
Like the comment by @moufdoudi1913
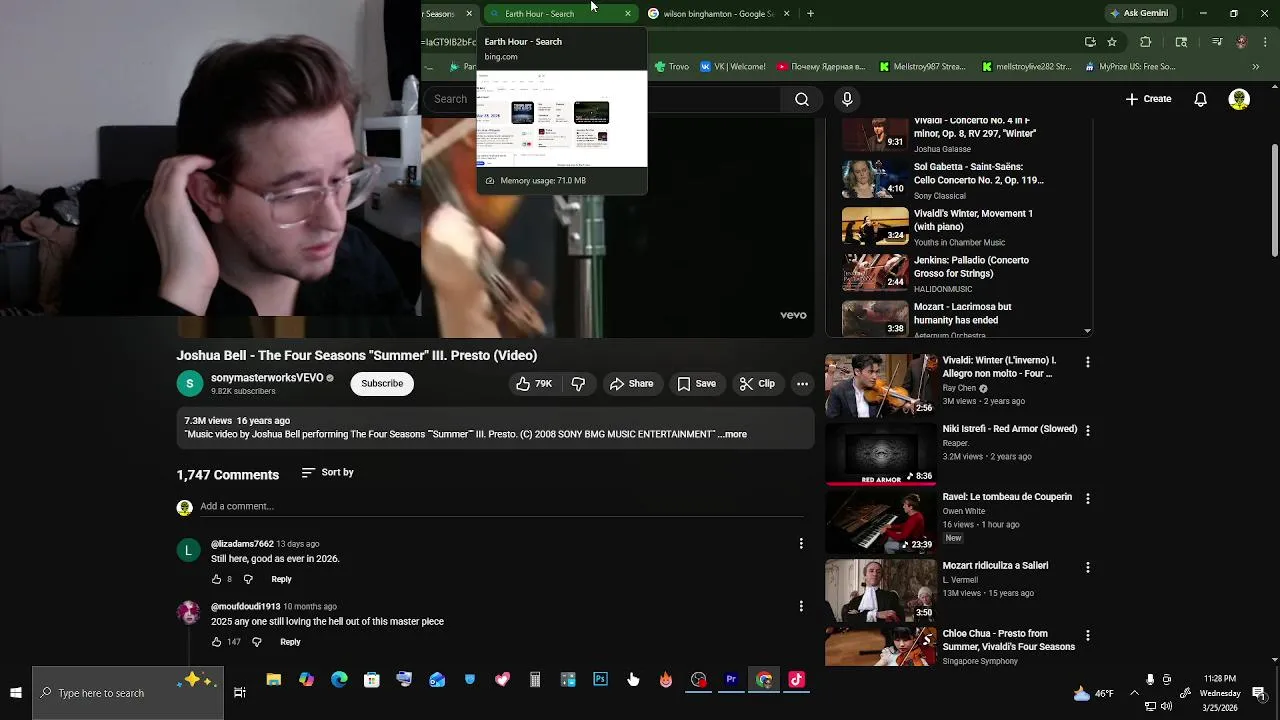(216, 642)
